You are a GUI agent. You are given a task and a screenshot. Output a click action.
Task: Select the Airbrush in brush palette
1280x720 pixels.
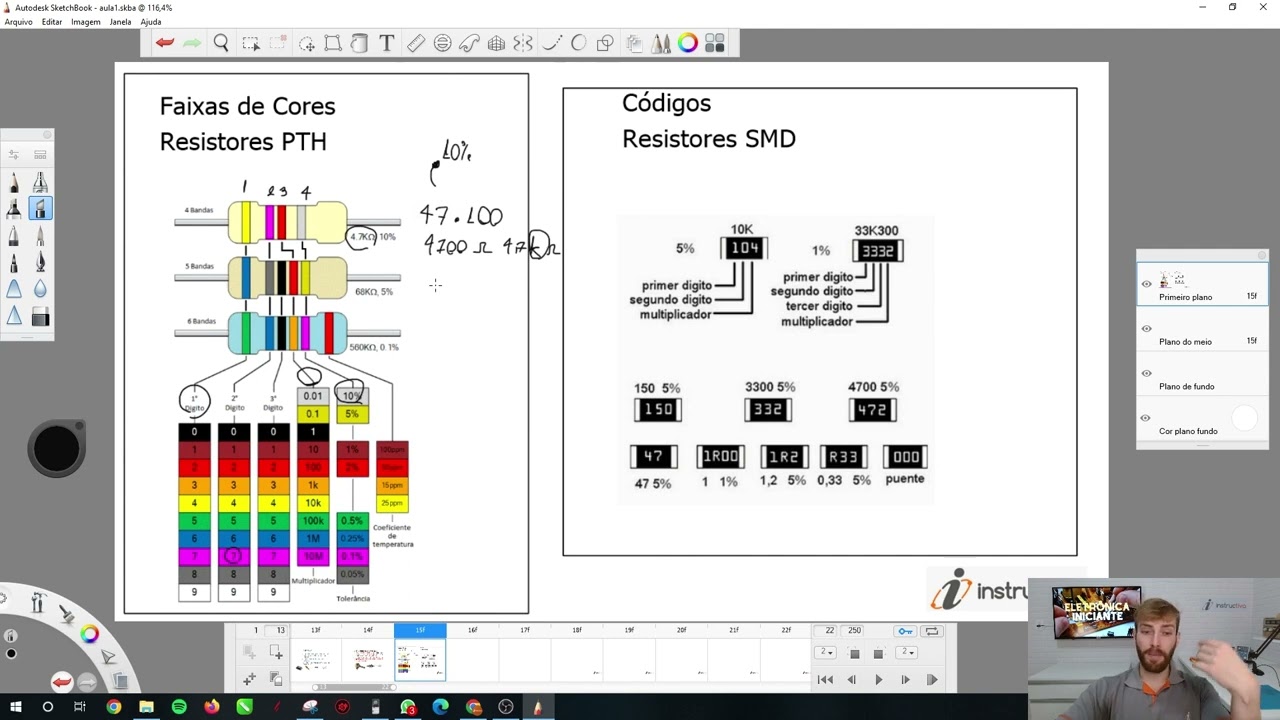click(40, 182)
